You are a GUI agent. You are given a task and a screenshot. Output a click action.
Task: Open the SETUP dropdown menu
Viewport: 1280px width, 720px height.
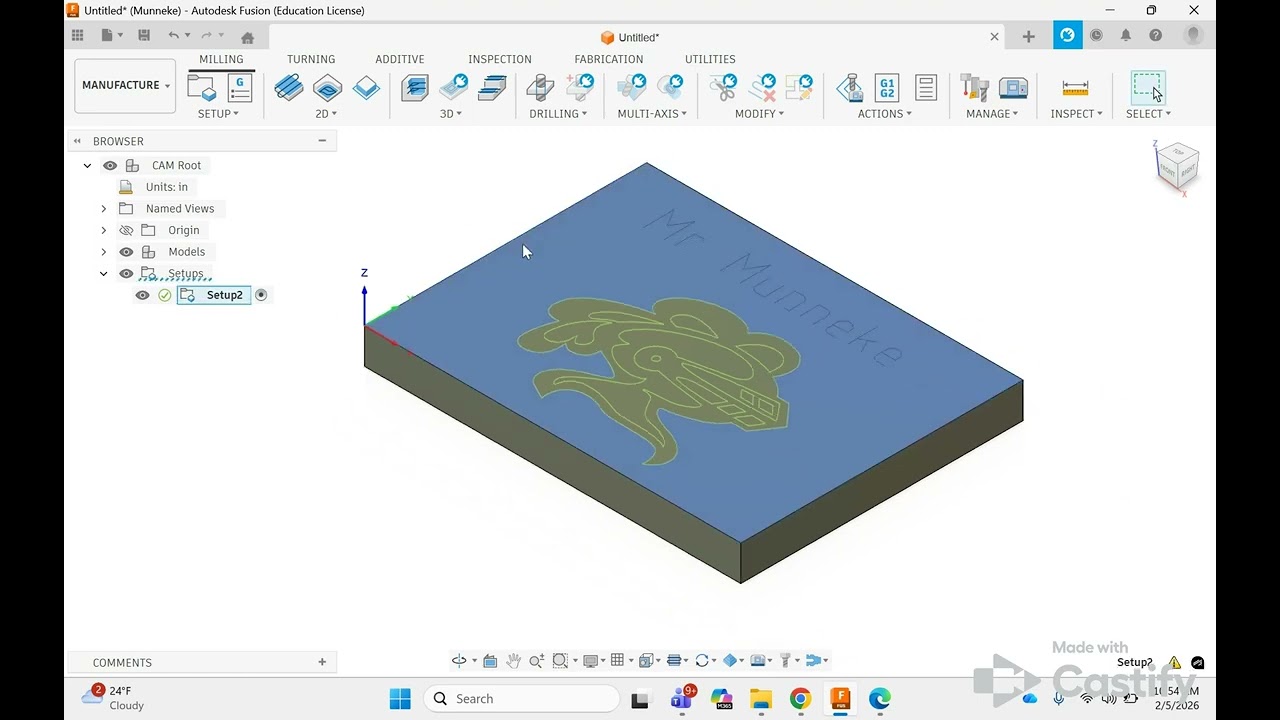[x=218, y=114]
